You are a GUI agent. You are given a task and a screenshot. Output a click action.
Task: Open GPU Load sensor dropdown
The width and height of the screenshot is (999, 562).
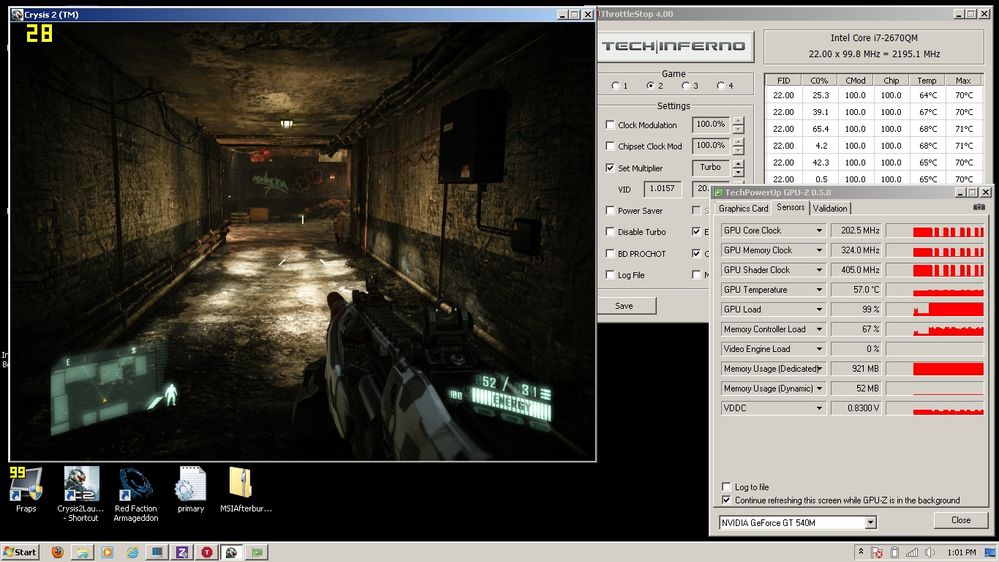point(819,310)
